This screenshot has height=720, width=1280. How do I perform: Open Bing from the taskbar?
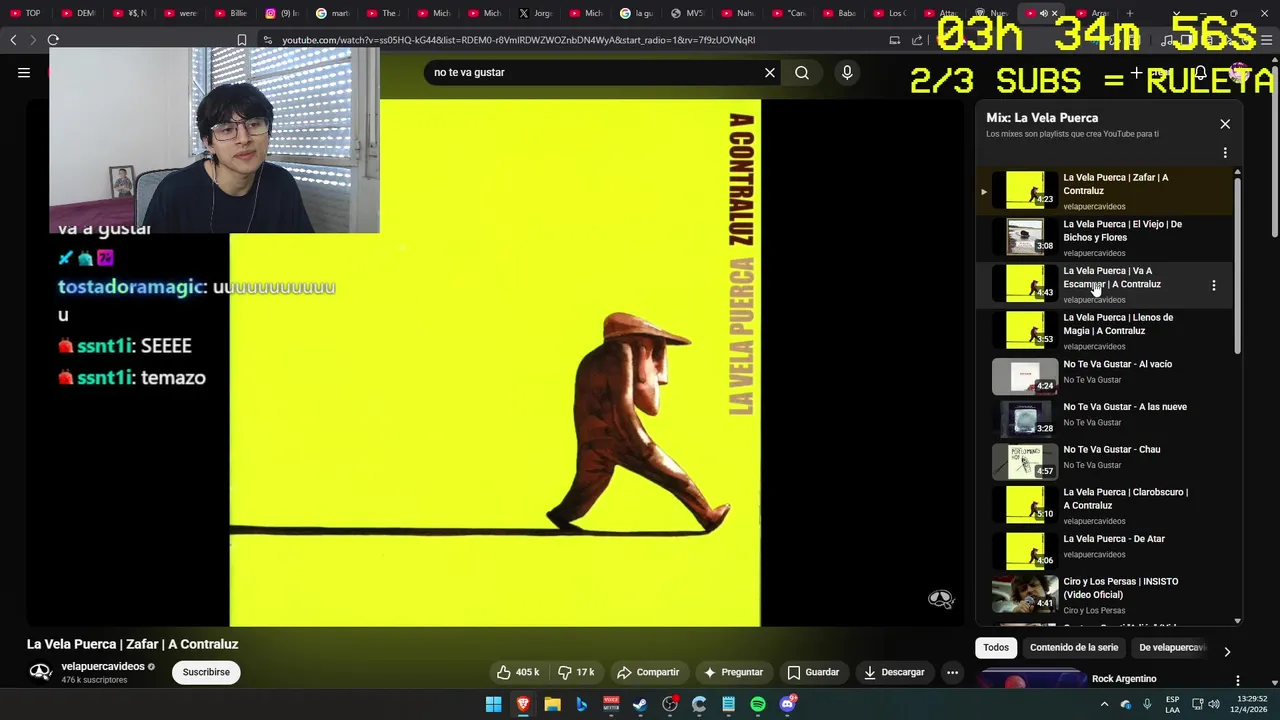pos(581,705)
